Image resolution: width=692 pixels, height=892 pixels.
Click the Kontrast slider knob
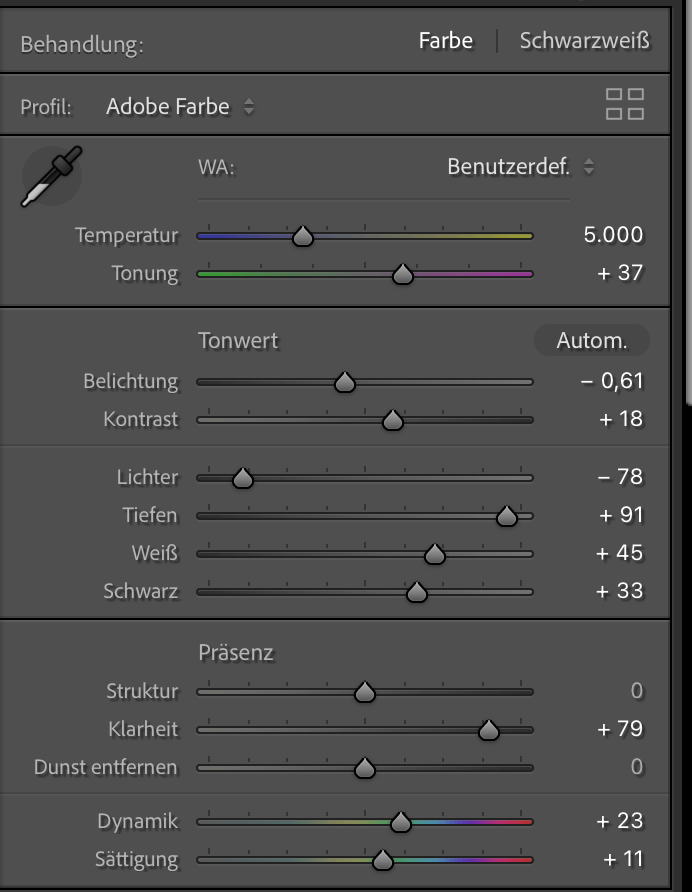pyautogui.click(x=392, y=421)
